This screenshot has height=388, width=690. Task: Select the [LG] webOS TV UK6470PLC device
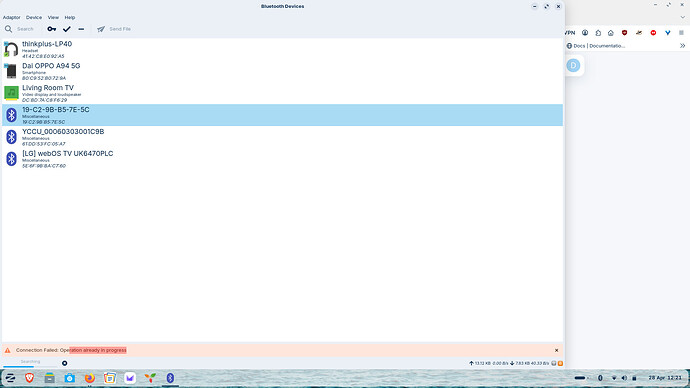click(x=282, y=159)
